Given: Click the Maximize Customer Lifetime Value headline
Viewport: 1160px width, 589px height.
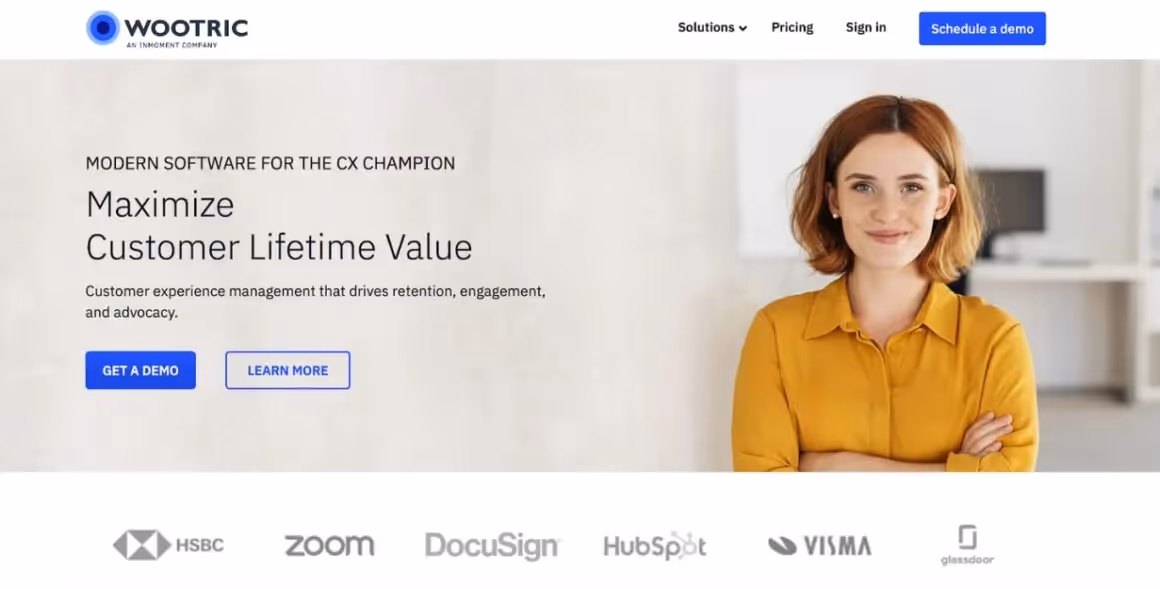Looking at the screenshot, I should pyautogui.click(x=279, y=226).
